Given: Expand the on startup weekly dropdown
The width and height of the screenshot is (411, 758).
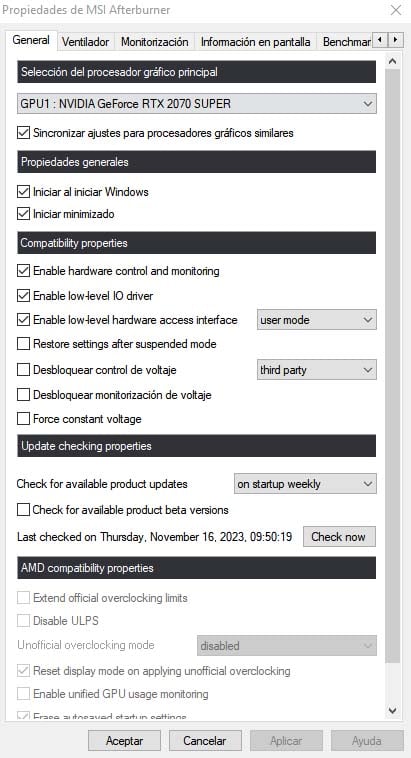Looking at the screenshot, I should click(305, 484).
